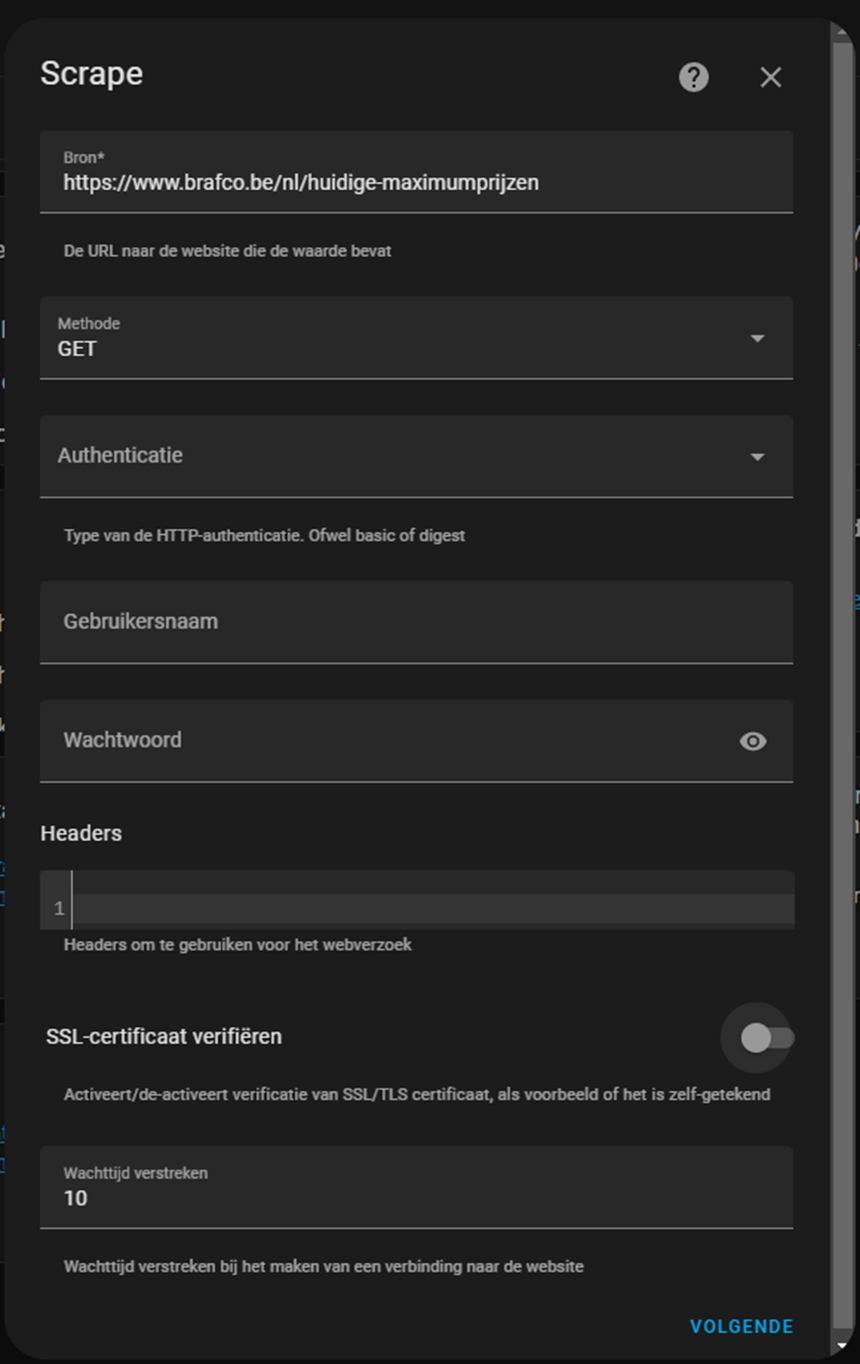Click the Authenticatie dropdown chevron icon
The image size is (860, 1364).
758,455
